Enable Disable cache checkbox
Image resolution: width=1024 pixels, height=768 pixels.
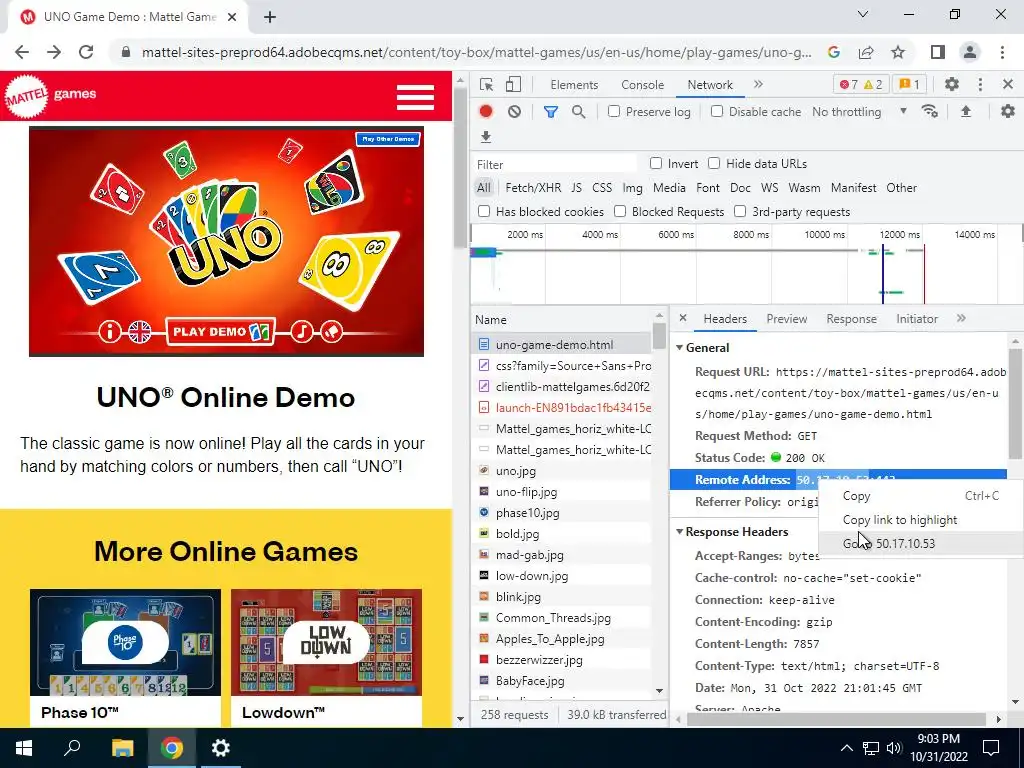click(717, 111)
